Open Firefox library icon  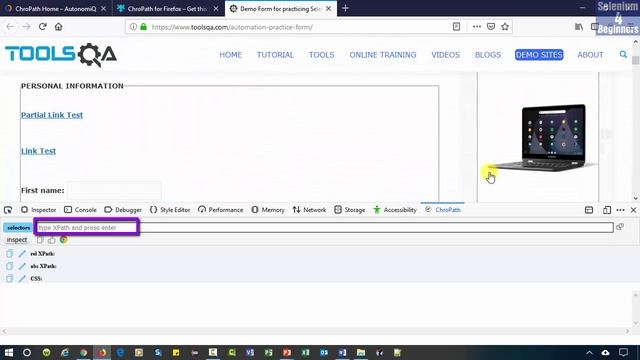click(x=579, y=27)
